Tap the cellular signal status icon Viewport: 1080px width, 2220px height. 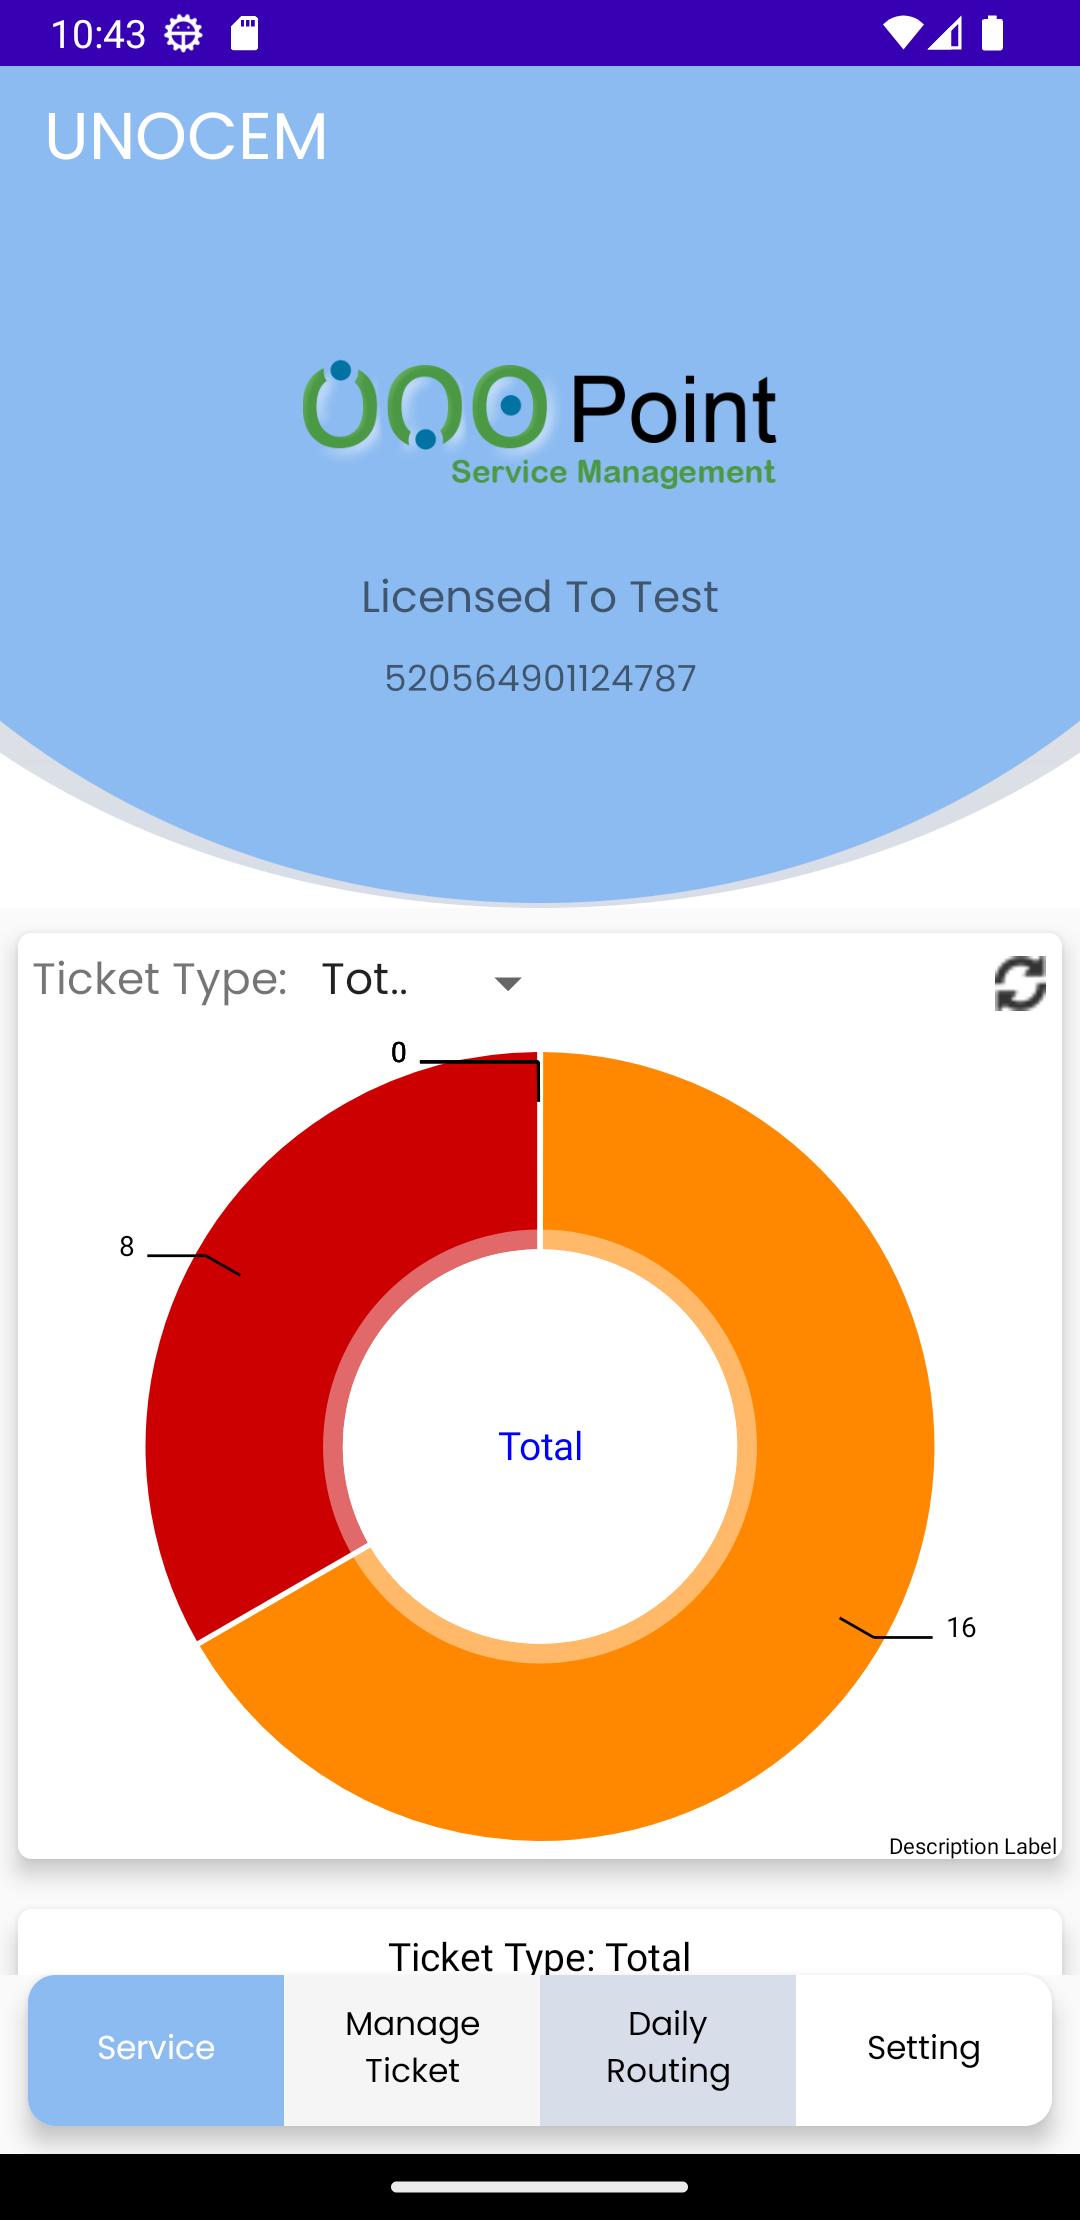(x=945, y=34)
